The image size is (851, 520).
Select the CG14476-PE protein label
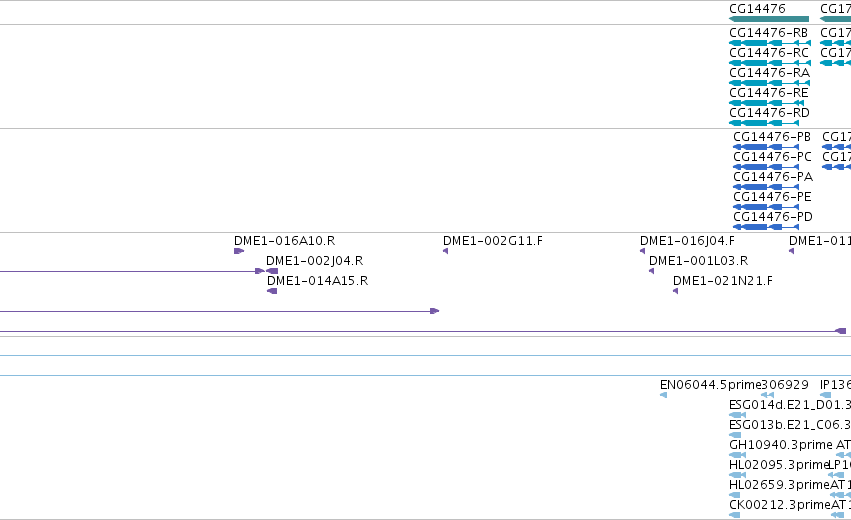(772, 196)
